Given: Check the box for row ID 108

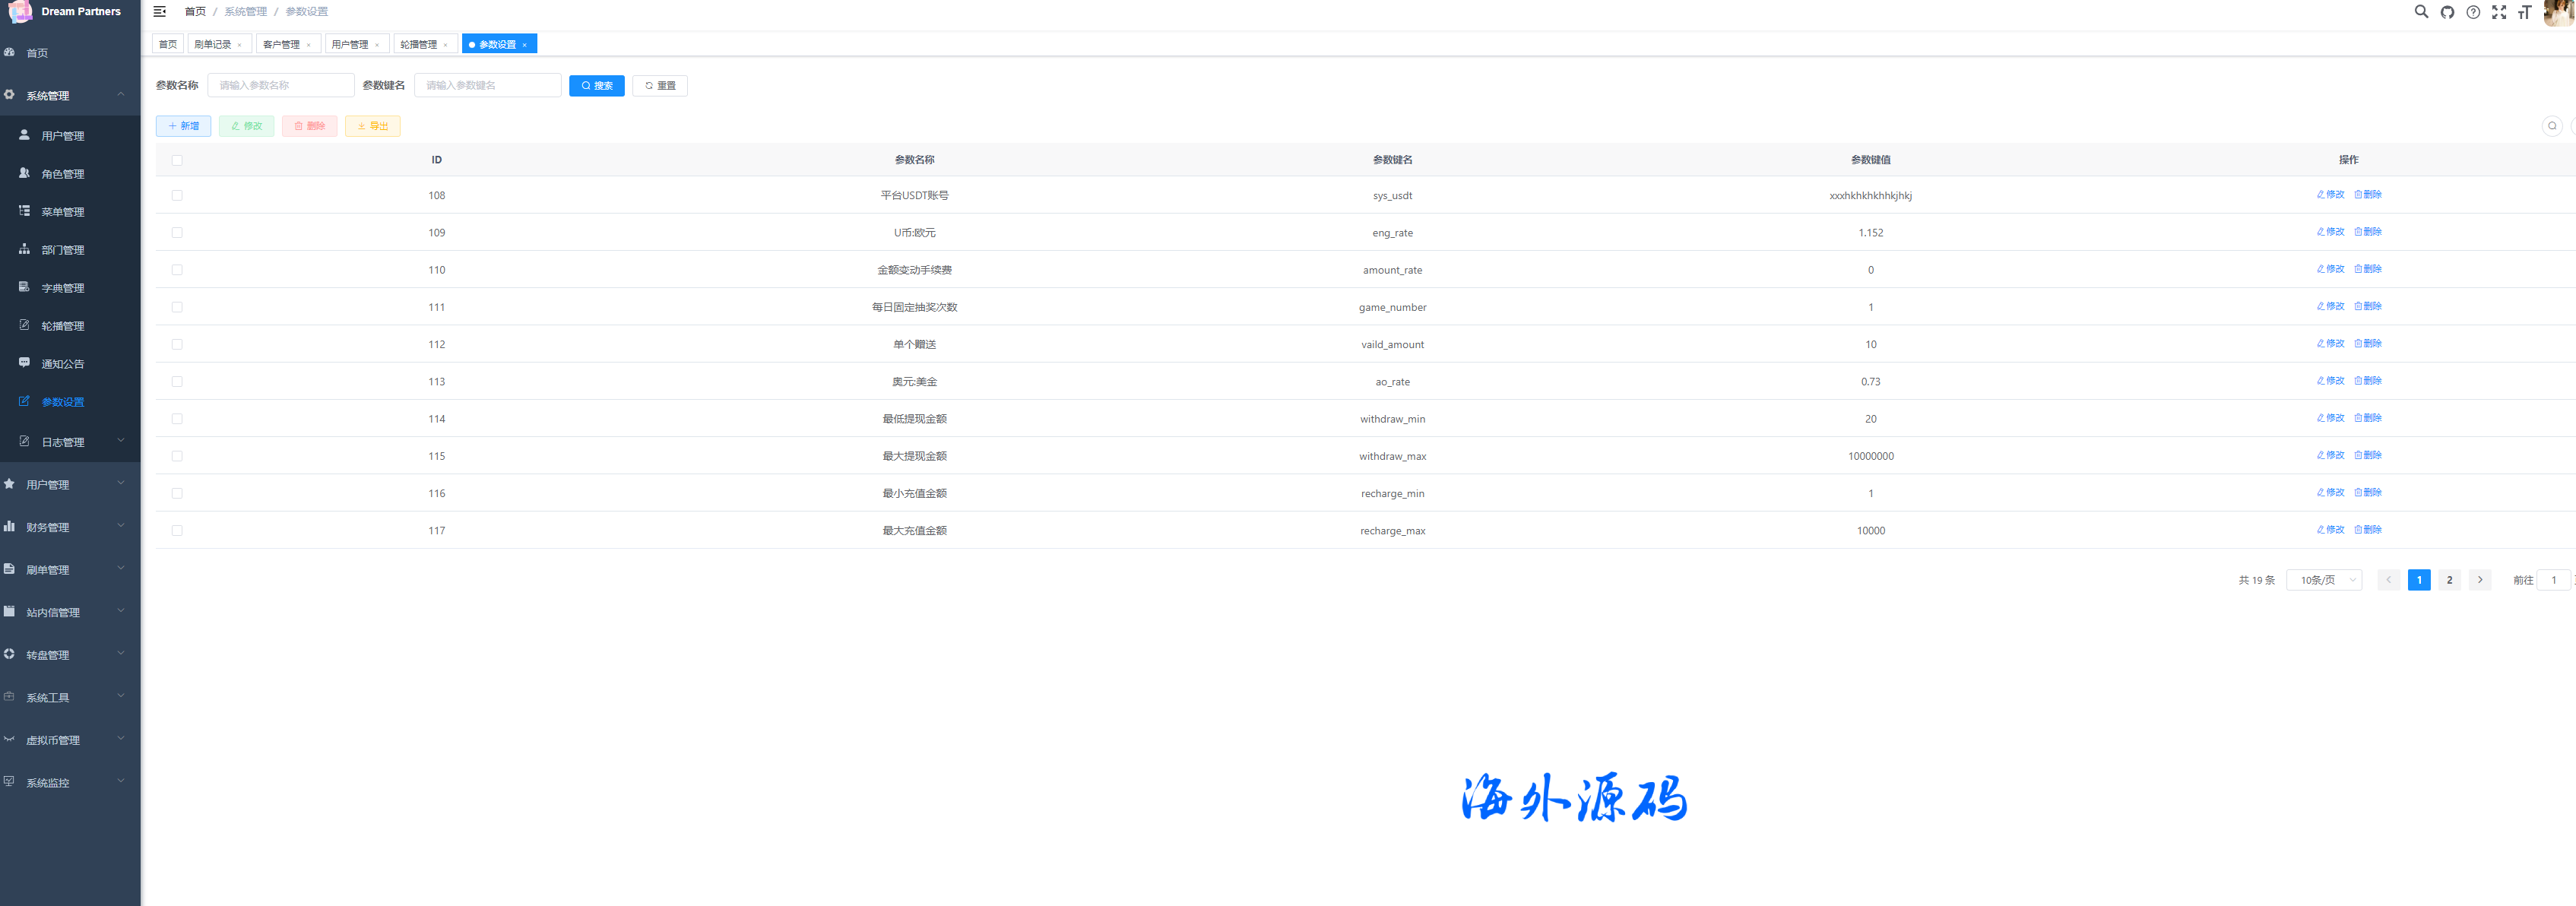Looking at the screenshot, I should [177, 196].
